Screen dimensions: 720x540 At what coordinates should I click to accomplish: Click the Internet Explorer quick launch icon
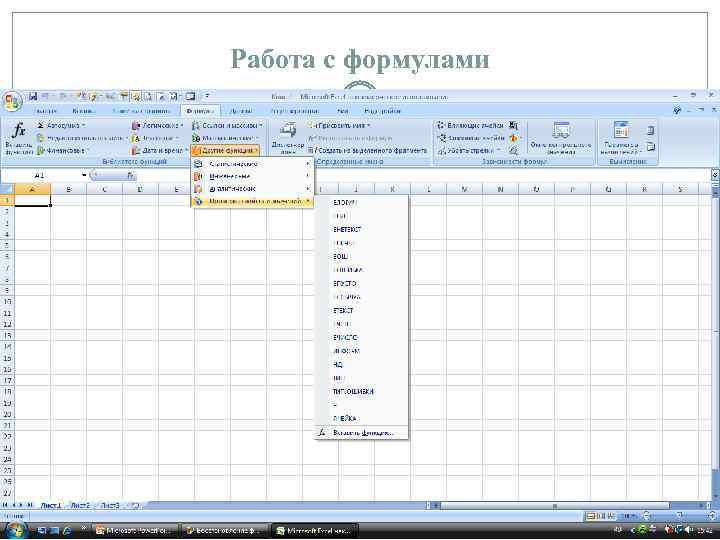pos(67,530)
